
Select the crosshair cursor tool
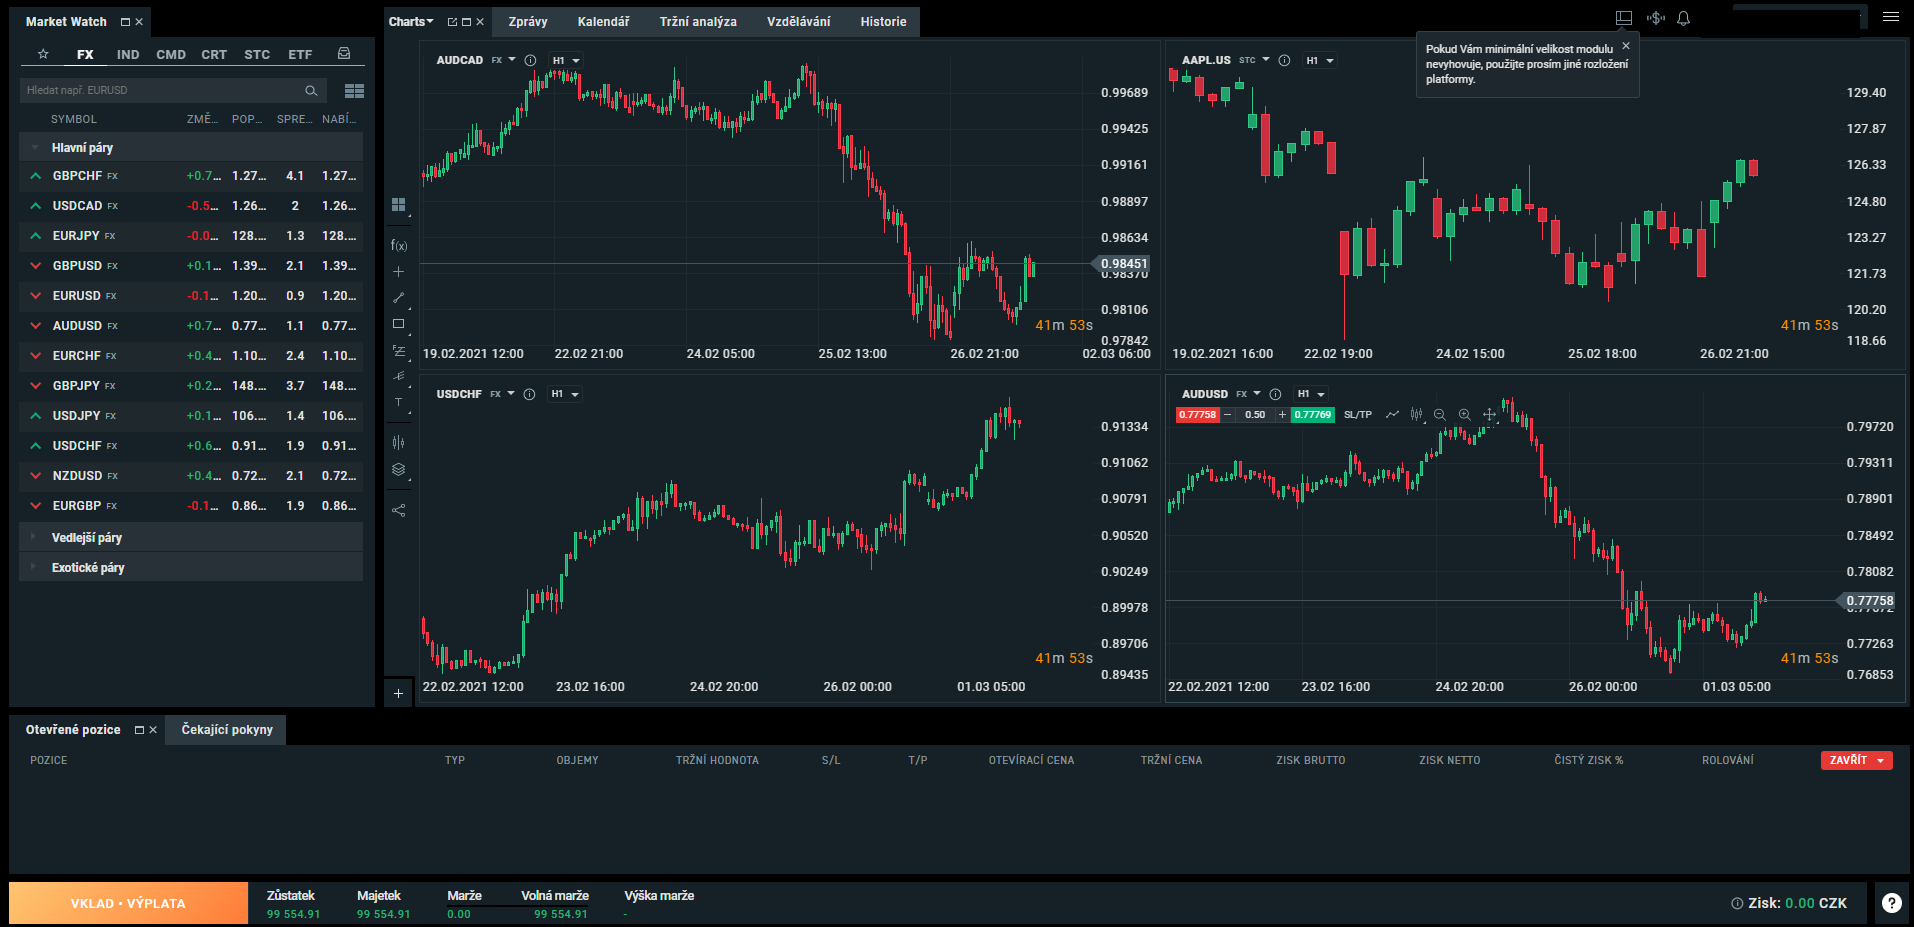click(398, 271)
